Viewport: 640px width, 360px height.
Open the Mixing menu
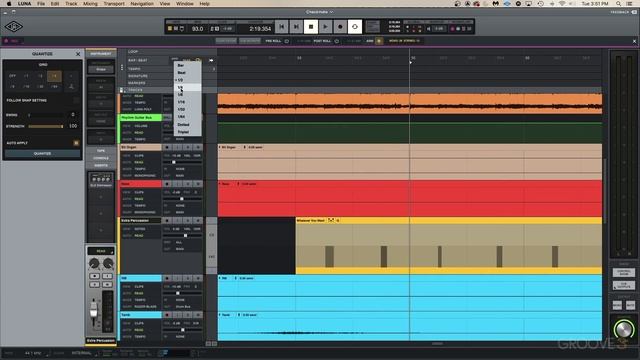[90, 4]
